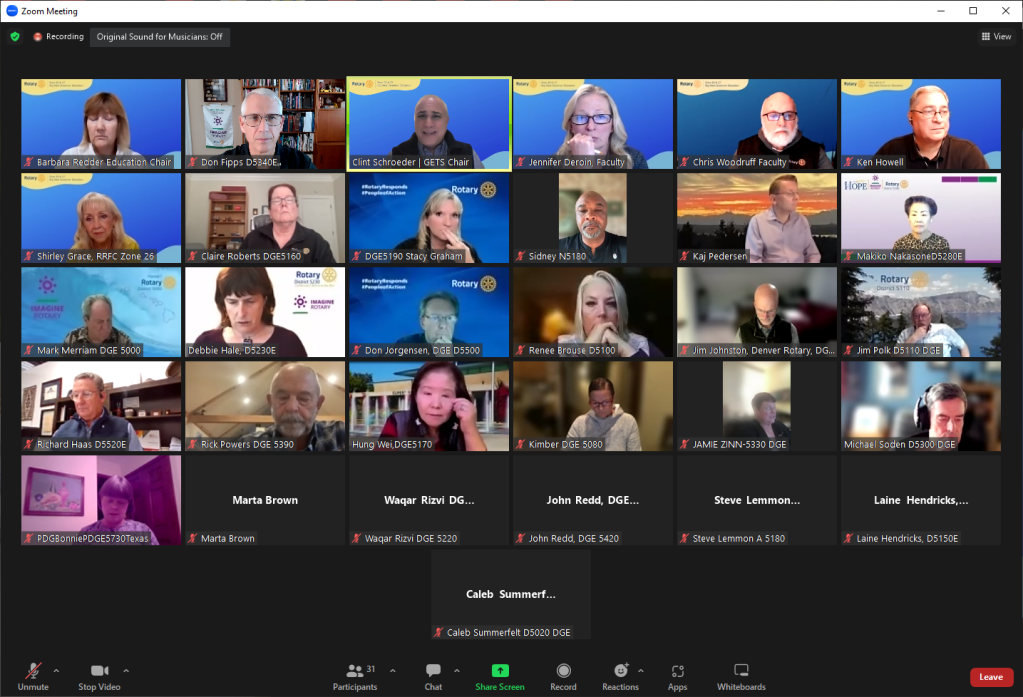This screenshot has width=1023, height=697.
Task: Open the Whiteboards tool
Action: click(x=741, y=671)
